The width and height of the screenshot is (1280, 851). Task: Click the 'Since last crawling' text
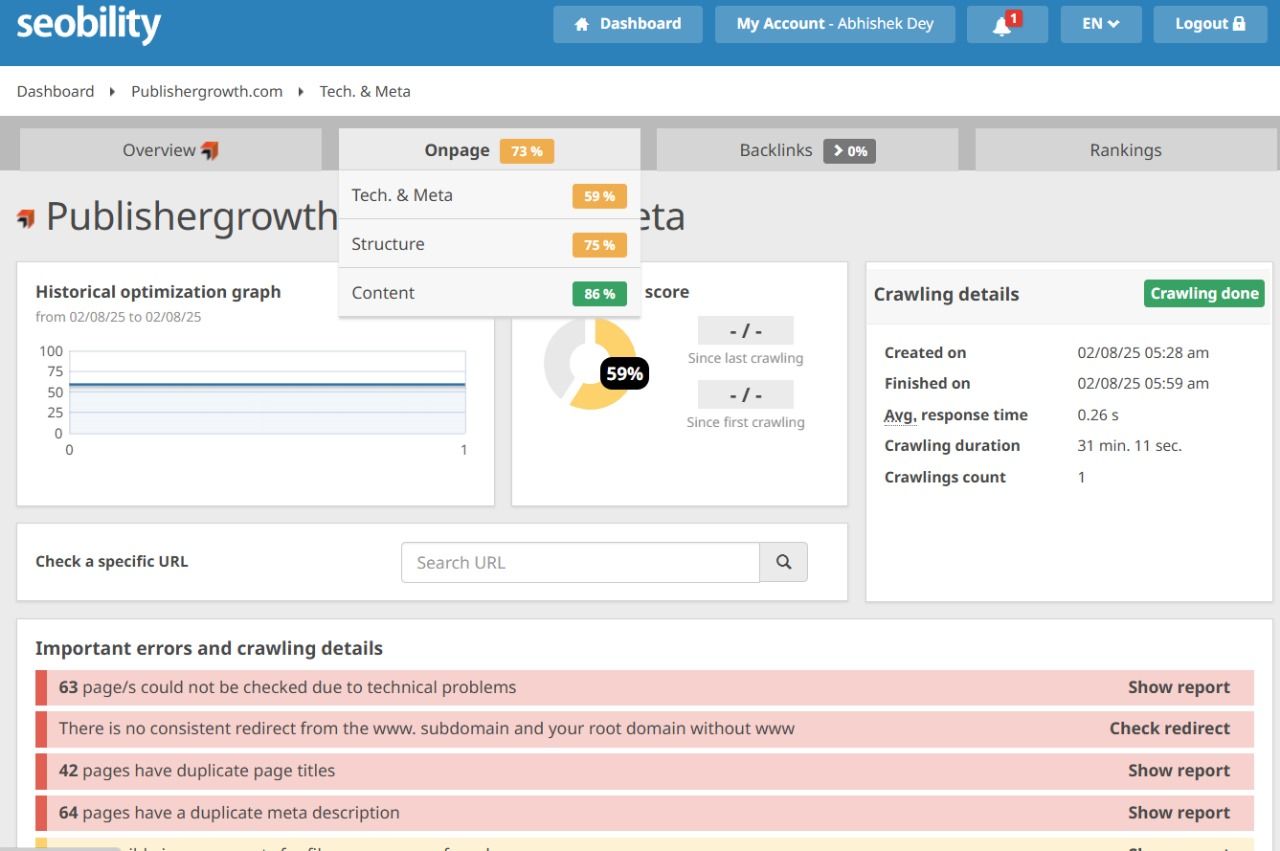[745, 358]
